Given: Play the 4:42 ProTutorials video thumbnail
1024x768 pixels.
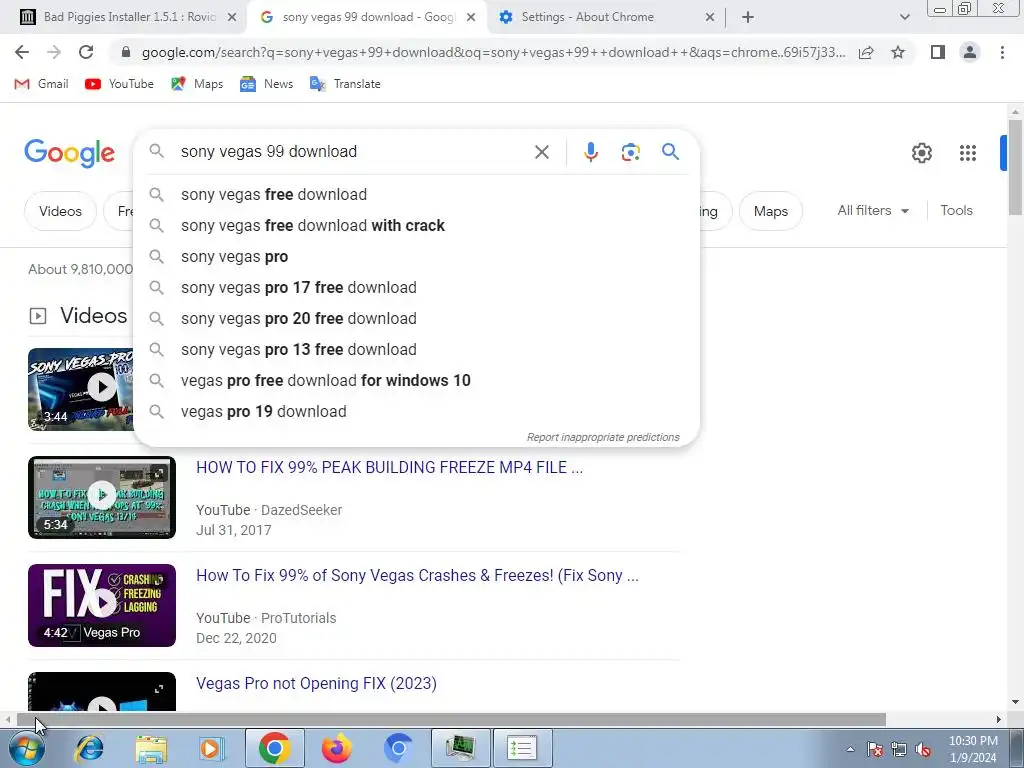Looking at the screenshot, I should click(x=102, y=605).
